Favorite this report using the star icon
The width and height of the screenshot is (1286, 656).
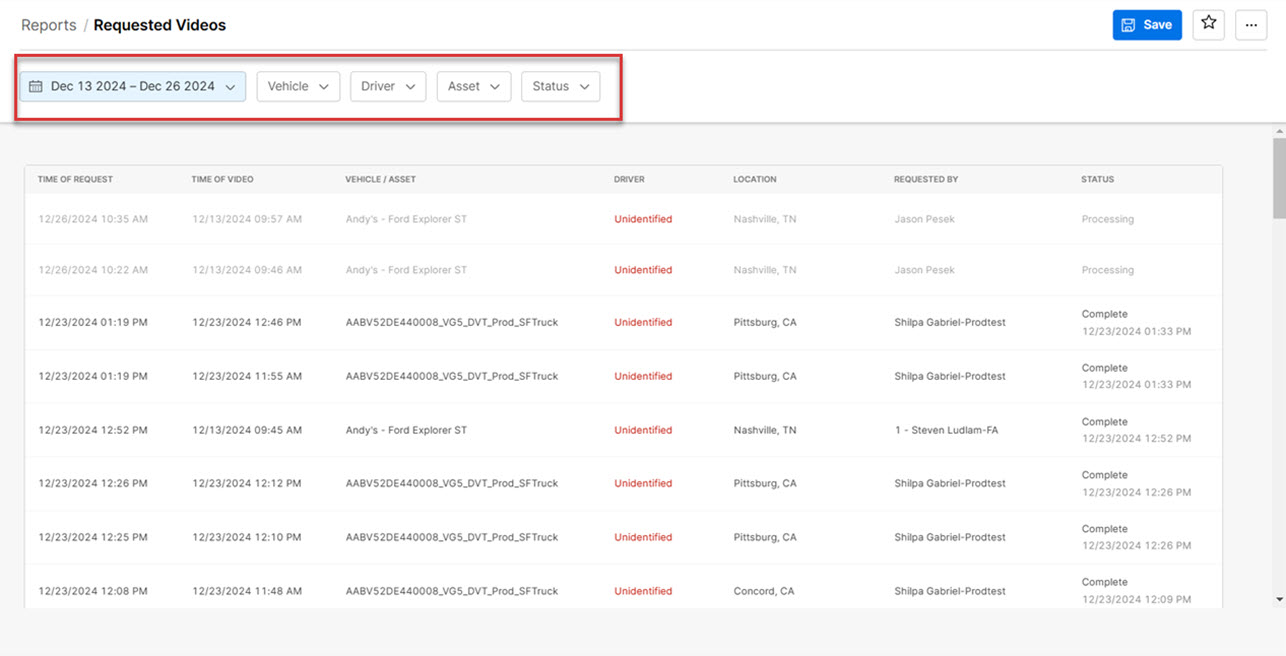click(1208, 24)
